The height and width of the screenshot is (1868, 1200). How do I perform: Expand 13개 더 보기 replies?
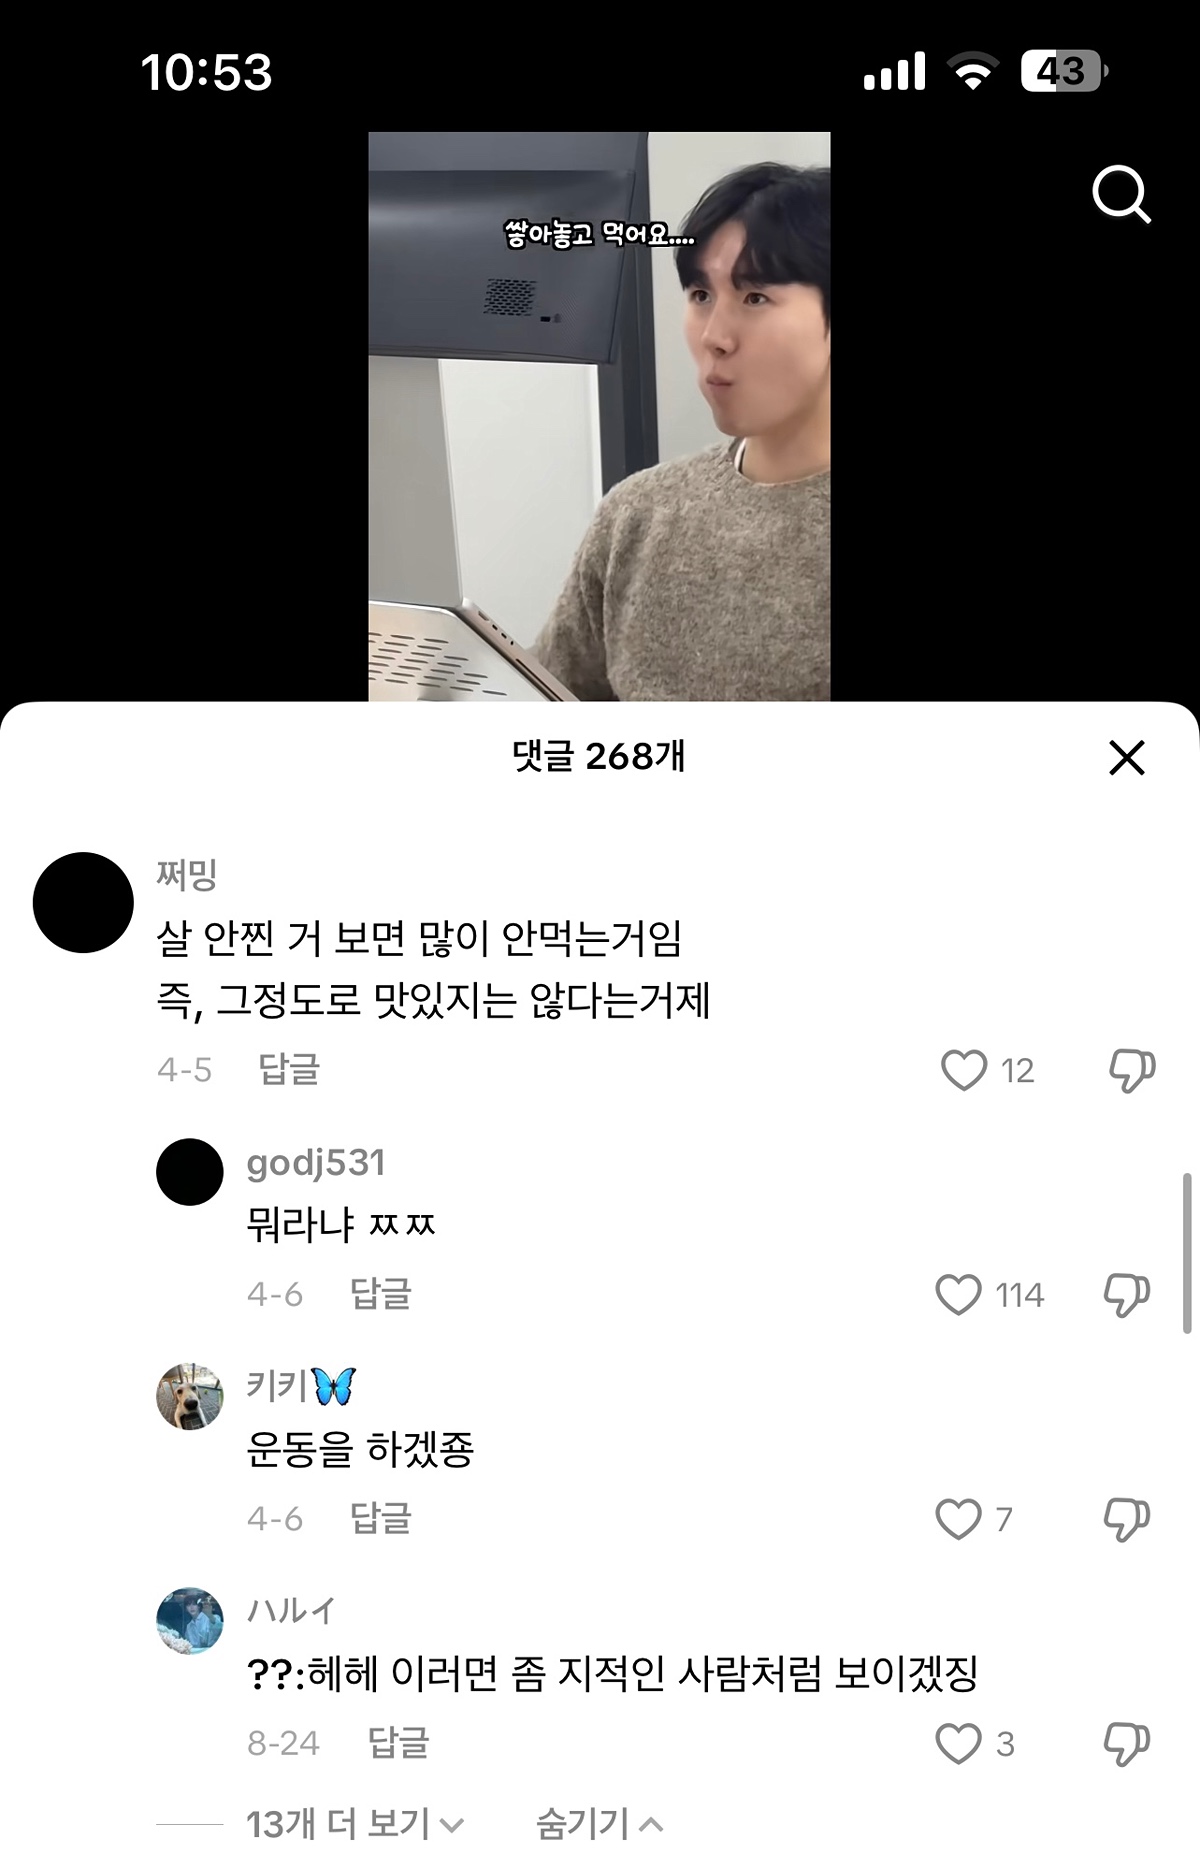coord(355,1824)
